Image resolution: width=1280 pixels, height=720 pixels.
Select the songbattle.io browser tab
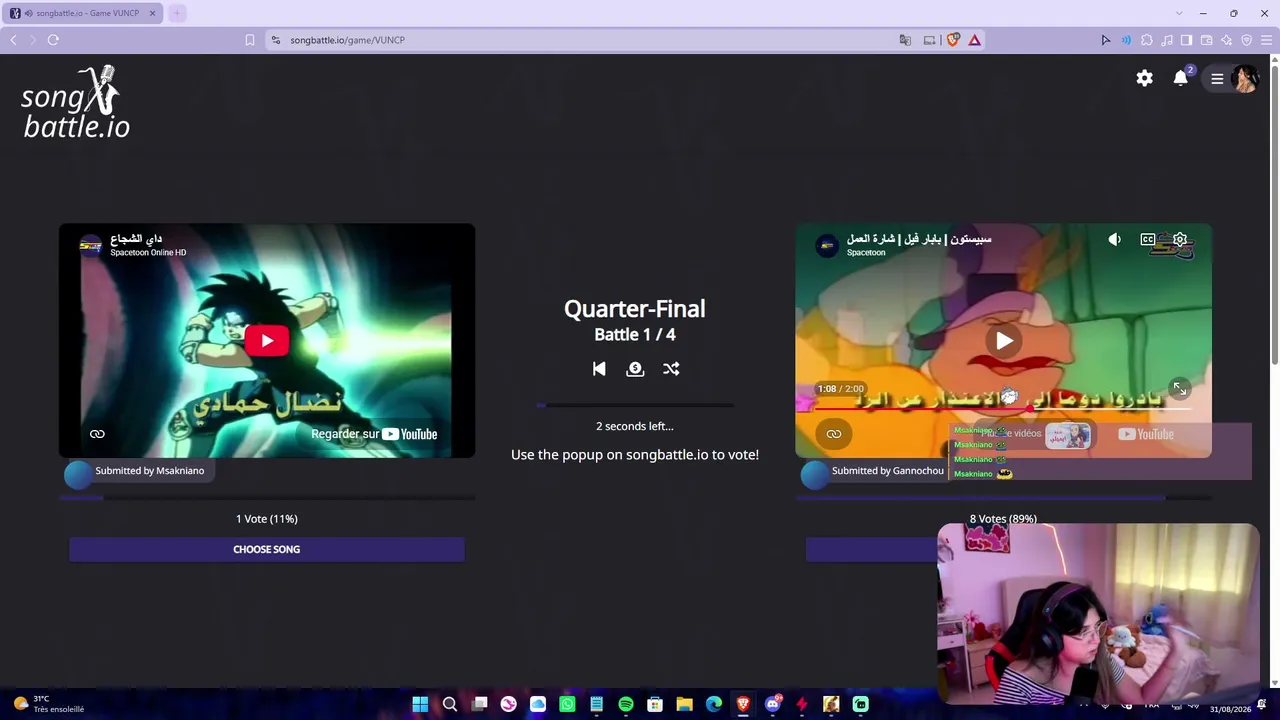point(84,13)
